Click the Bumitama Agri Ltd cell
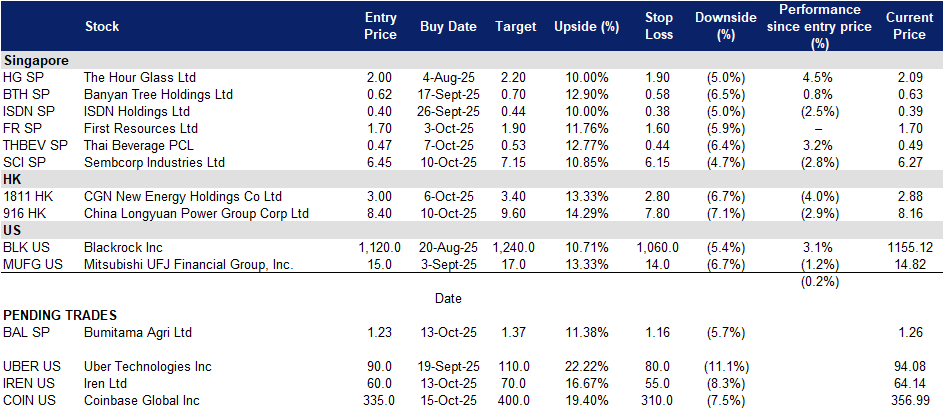943x409 pixels. pos(139,332)
